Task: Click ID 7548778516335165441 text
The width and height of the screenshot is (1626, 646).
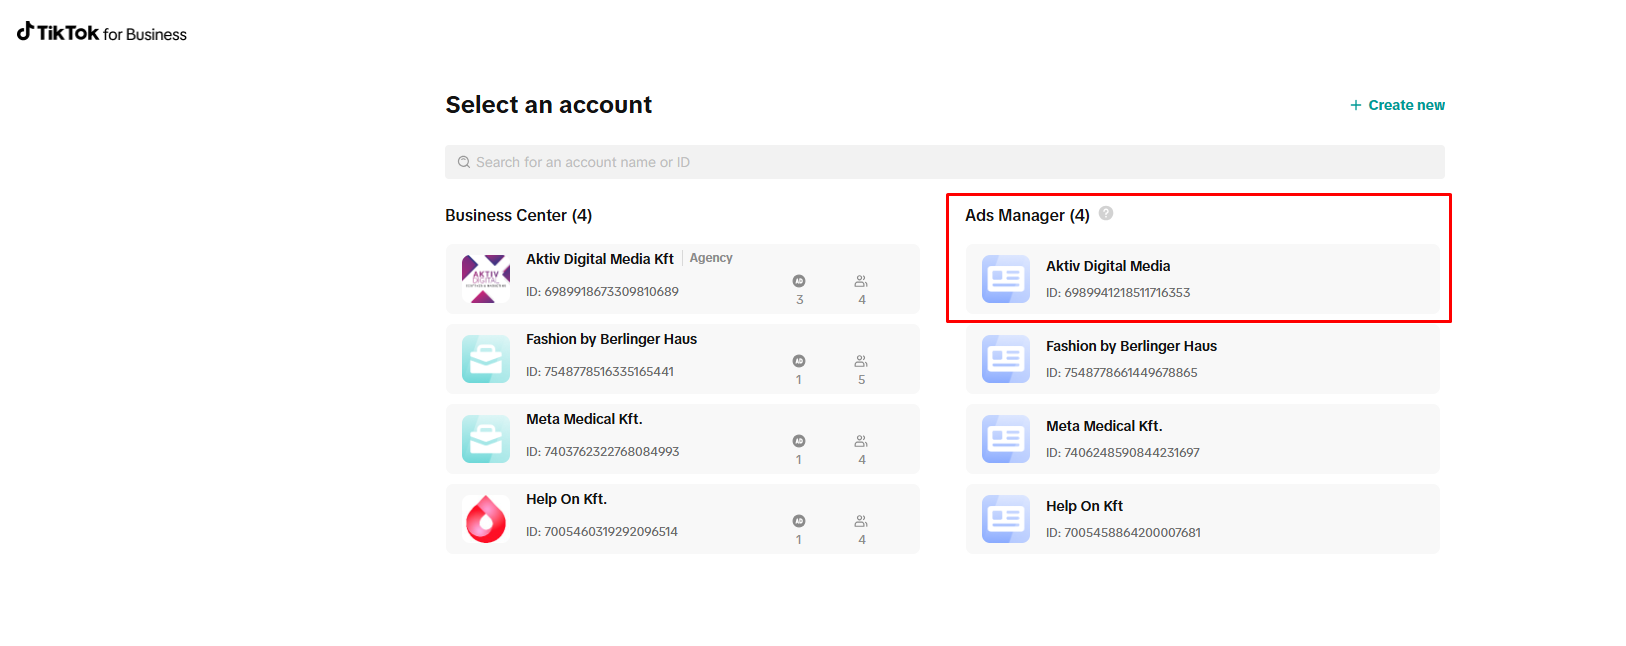Action: pos(600,372)
